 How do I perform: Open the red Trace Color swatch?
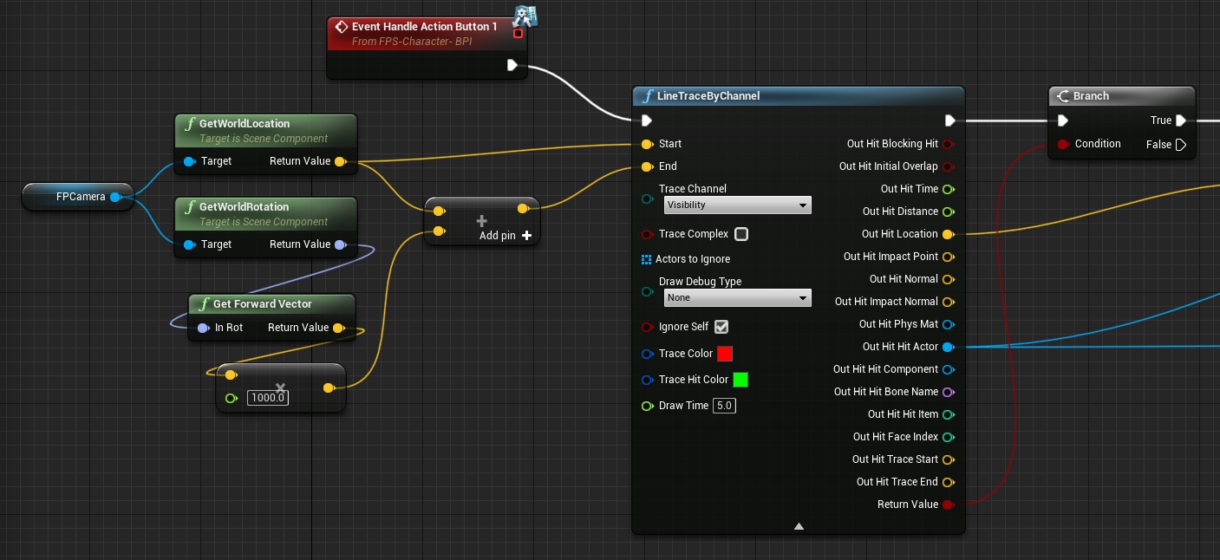(725, 354)
